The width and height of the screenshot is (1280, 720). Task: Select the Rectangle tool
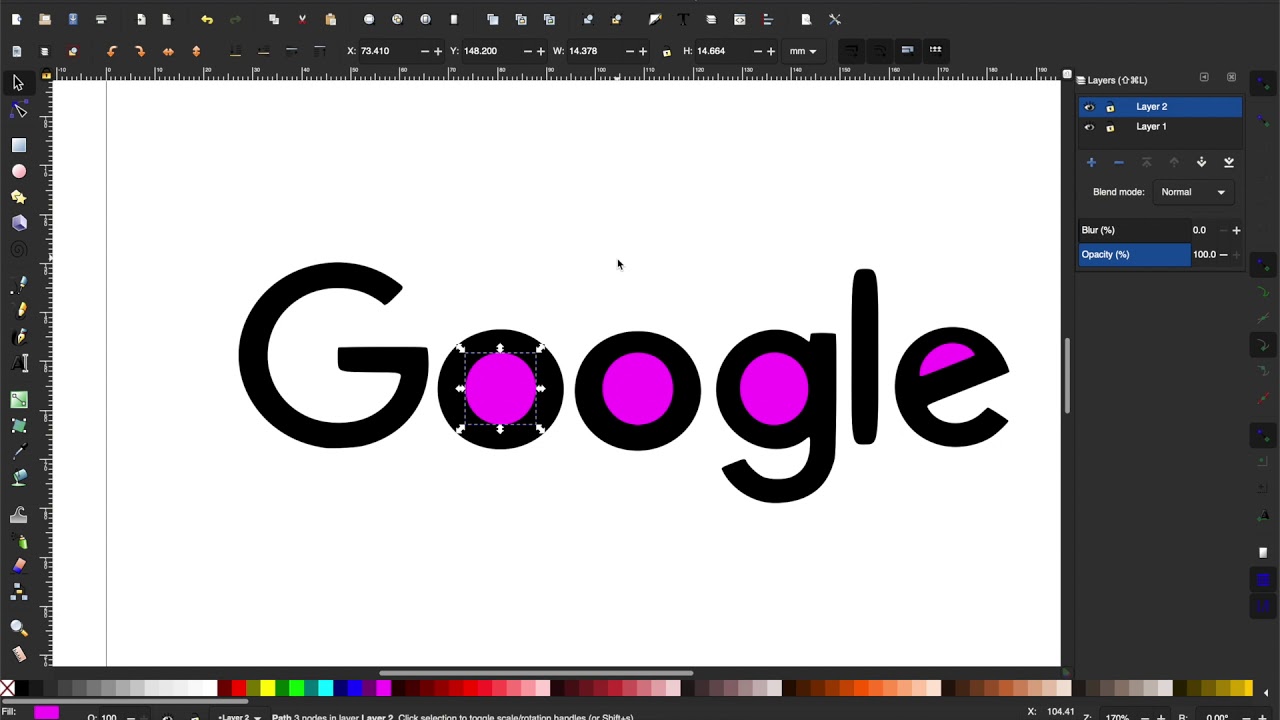pos(18,145)
